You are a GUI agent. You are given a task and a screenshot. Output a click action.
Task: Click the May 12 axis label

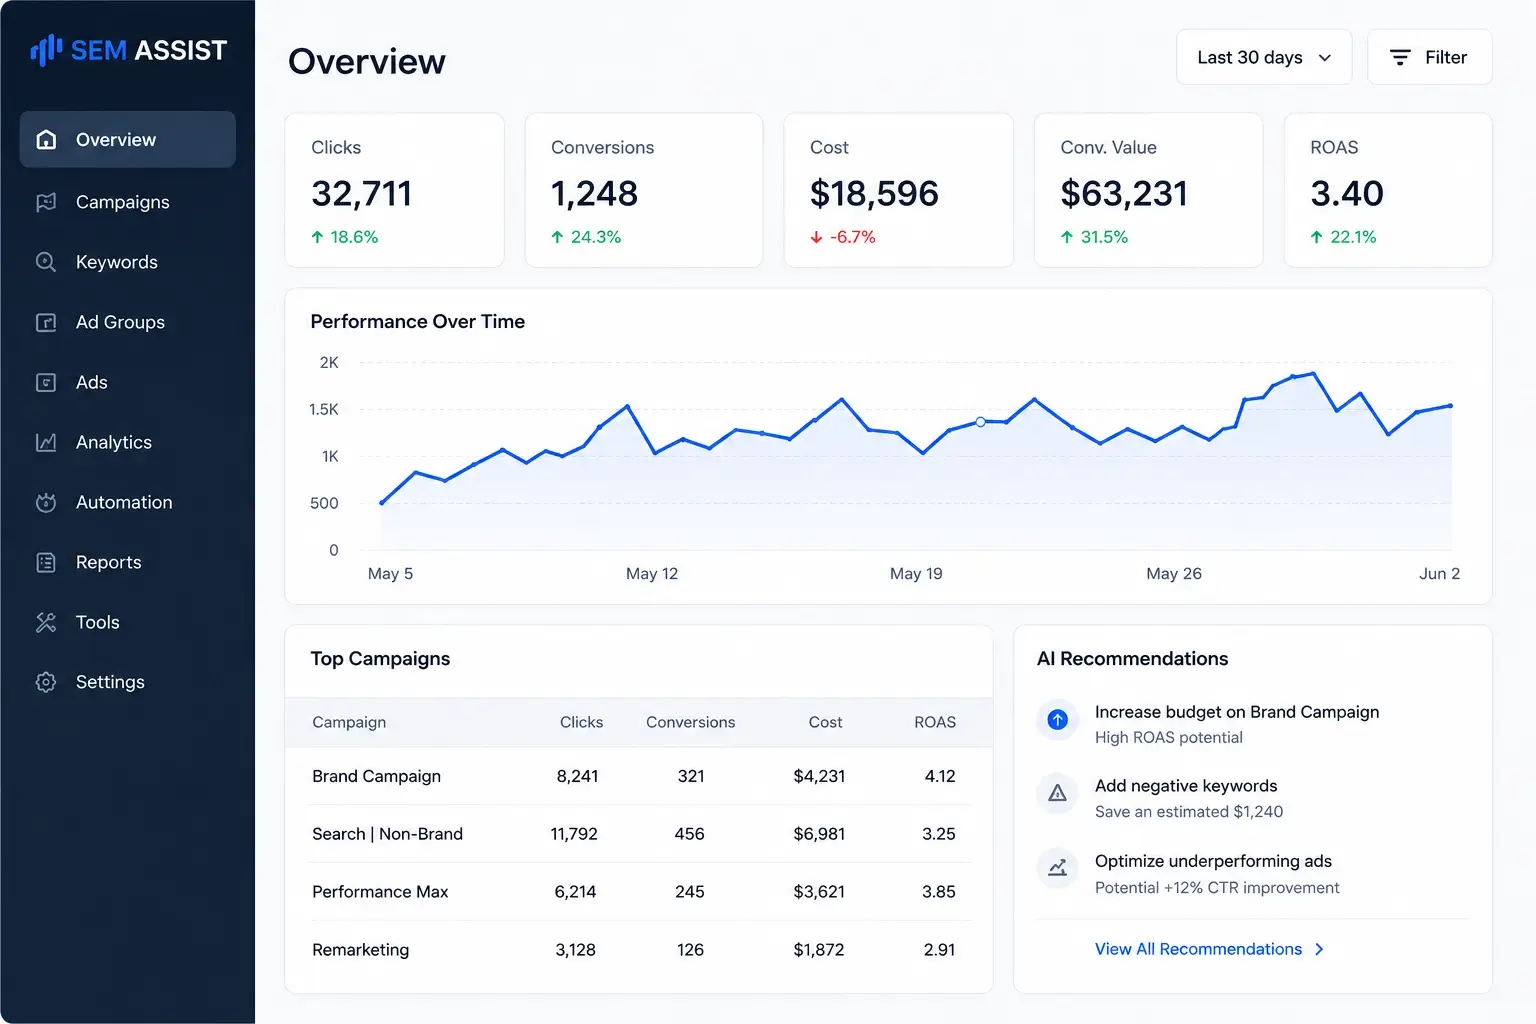[x=652, y=574]
